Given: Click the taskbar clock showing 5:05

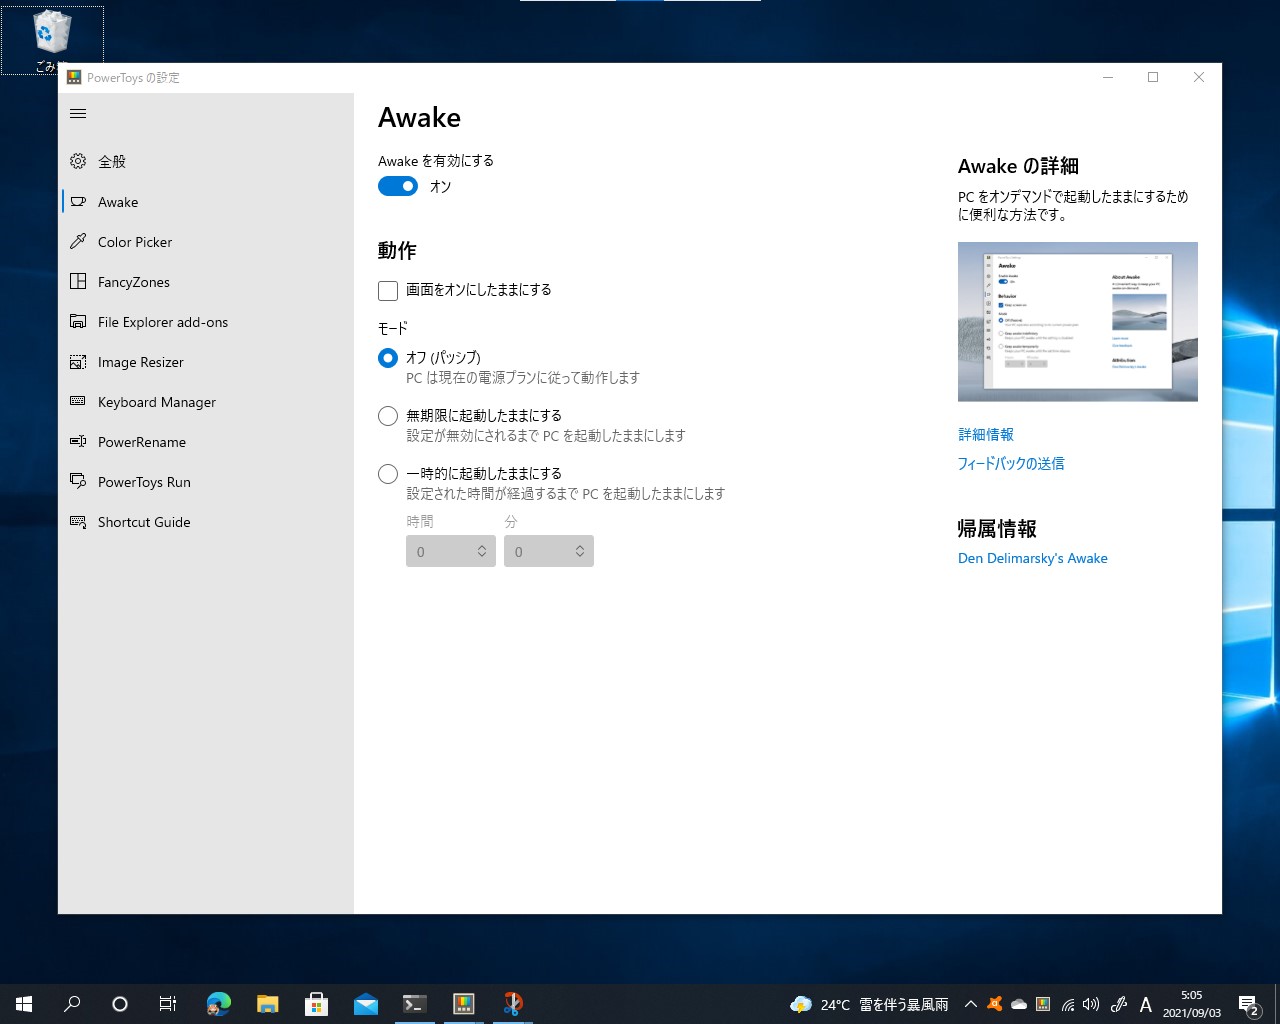Looking at the screenshot, I should (1192, 1004).
